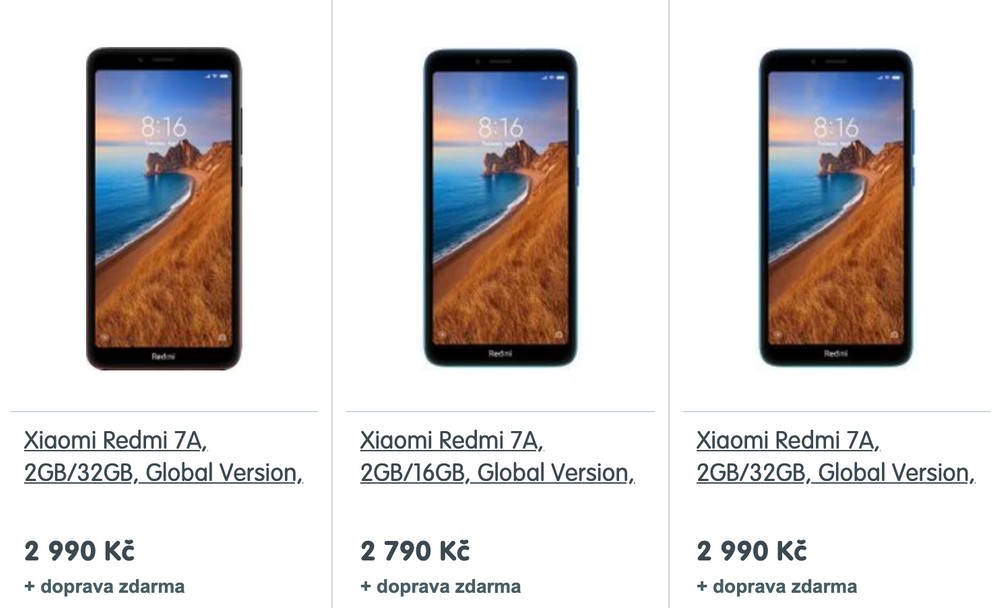Click the 8:16 clock on the third phone
Image resolution: width=1000 pixels, height=608 pixels.
tap(836, 128)
